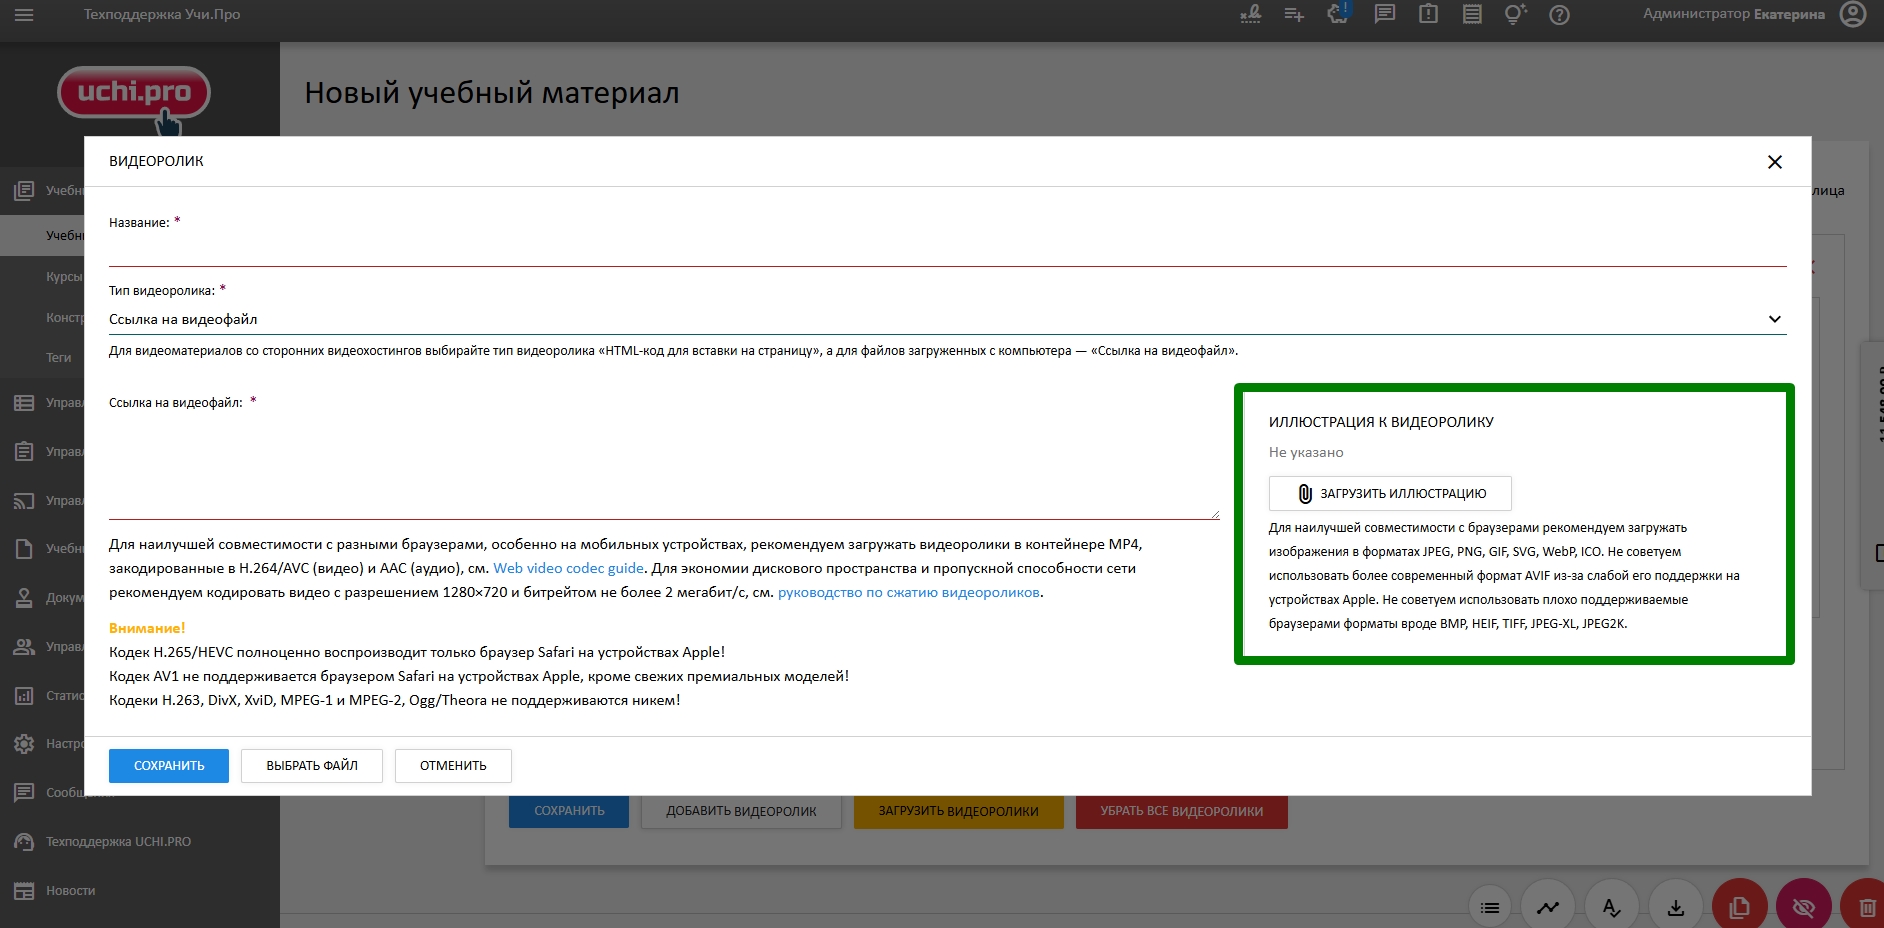
Task: Click the uchi.pro logo
Action: tap(134, 94)
